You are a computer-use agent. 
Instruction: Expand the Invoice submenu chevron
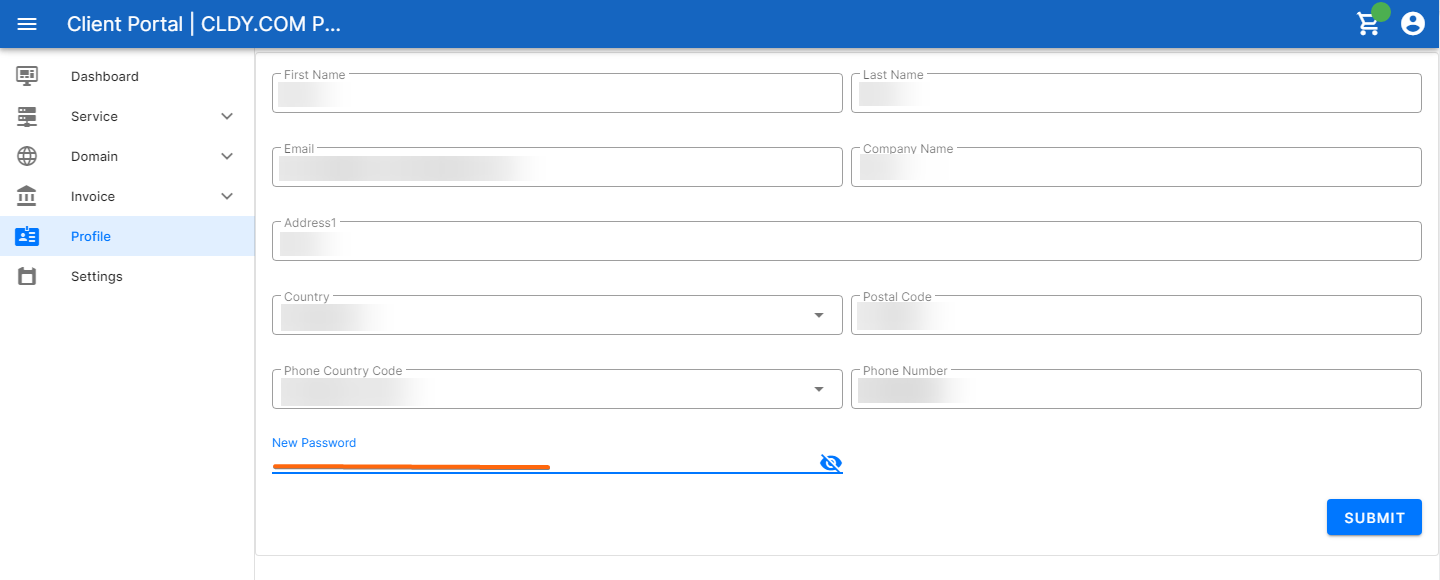pos(227,196)
